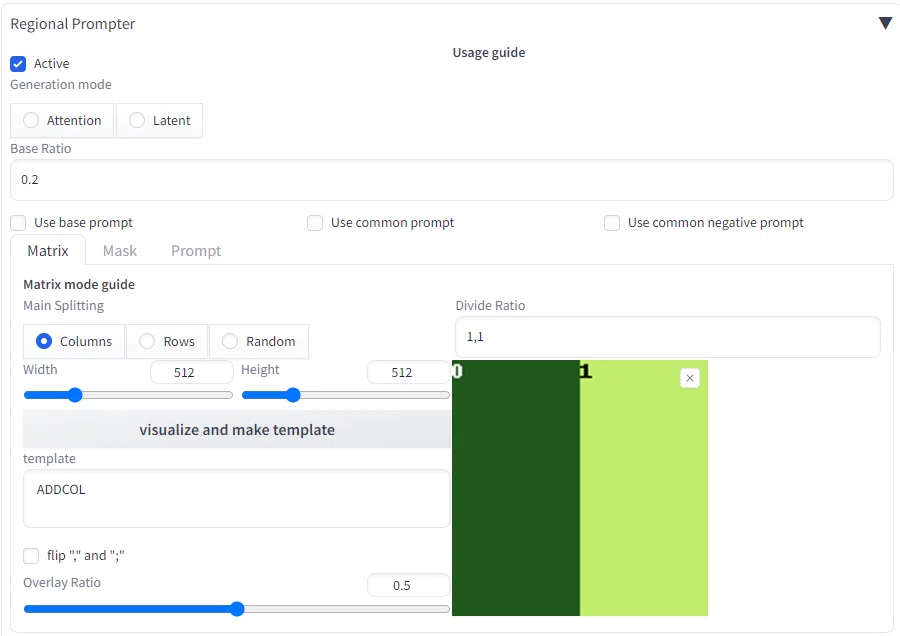Click visualize and make template button
Viewport: 900px width, 636px height.
pyautogui.click(x=236, y=429)
